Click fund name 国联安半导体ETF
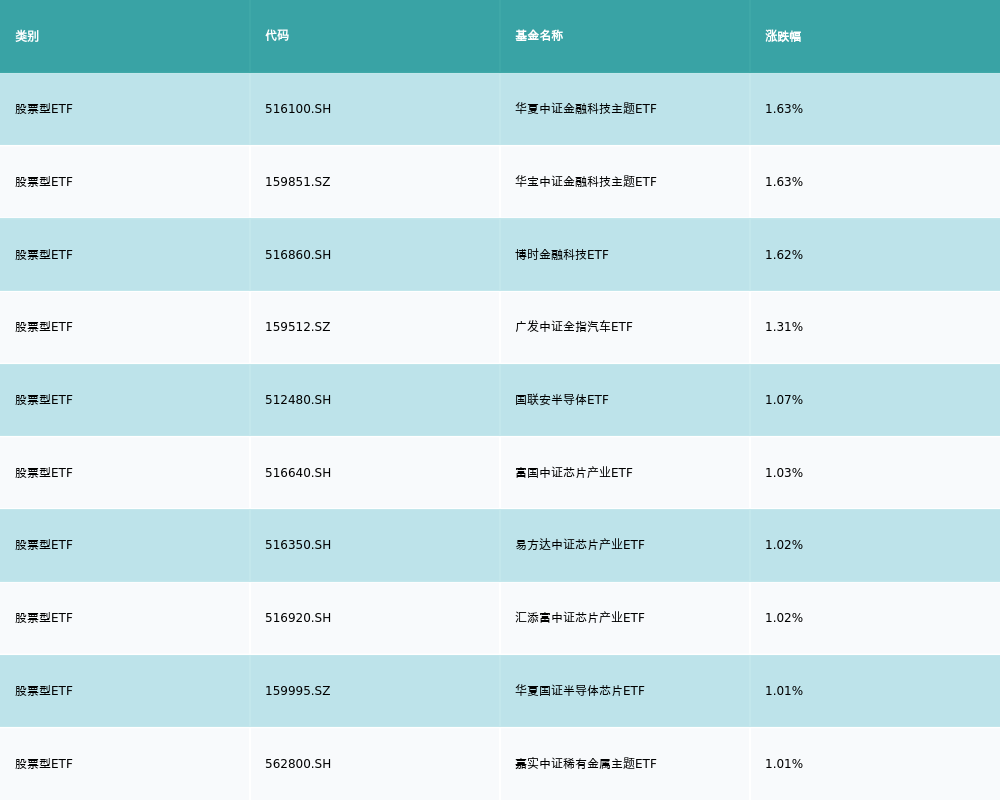This screenshot has width=1000, height=800. click(562, 400)
